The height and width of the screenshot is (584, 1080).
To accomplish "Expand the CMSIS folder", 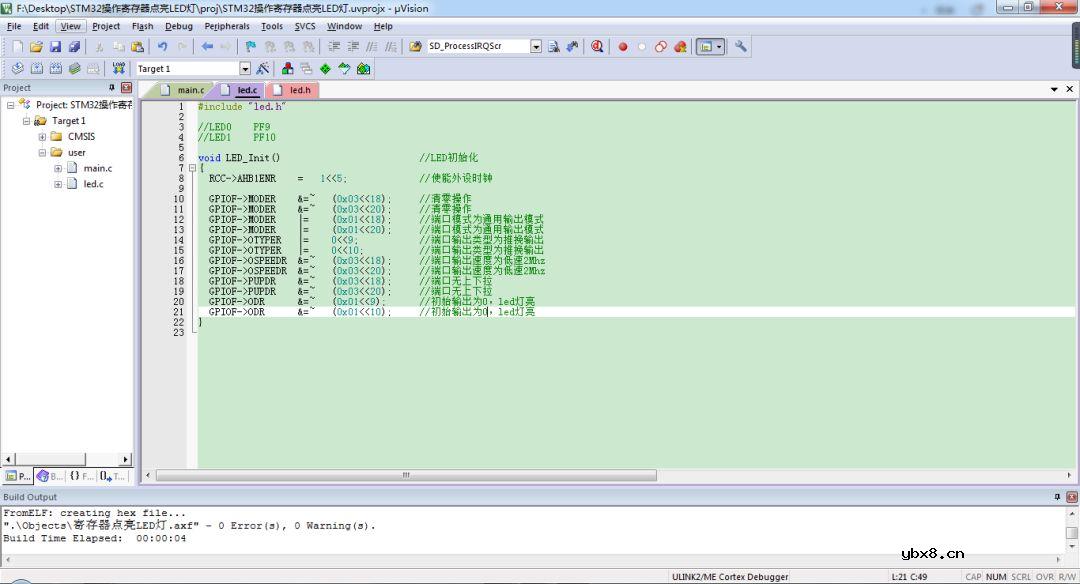I will click(42, 137).
